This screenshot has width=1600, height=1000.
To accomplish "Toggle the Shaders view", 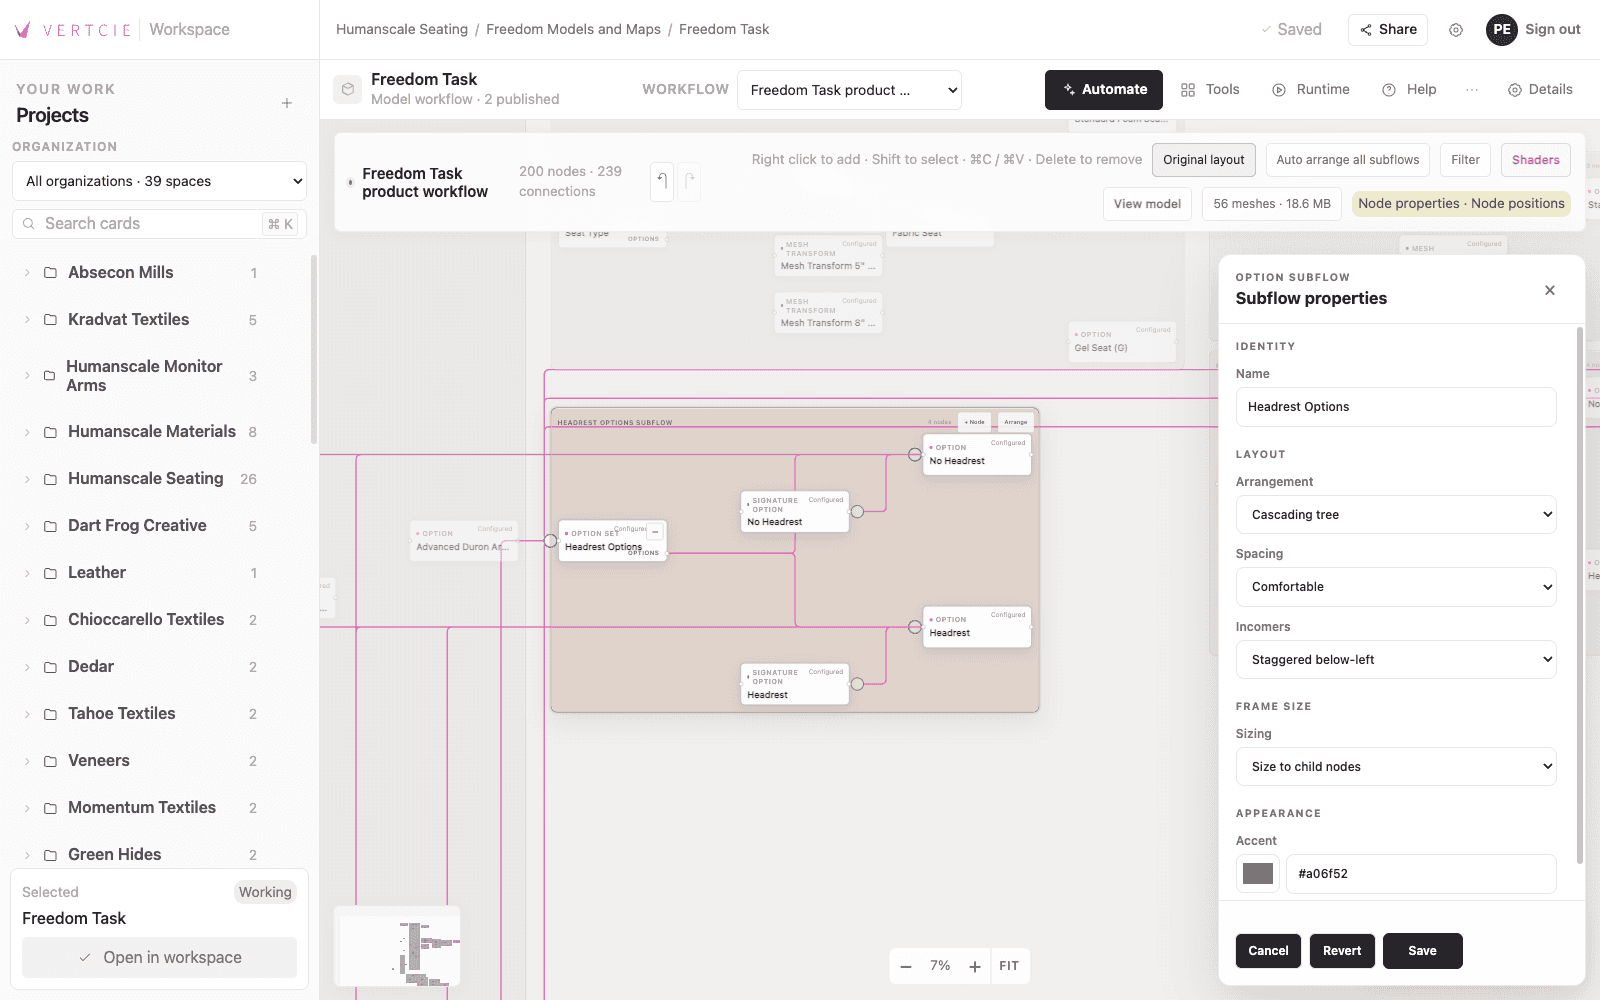I will tap(1536, 160).
